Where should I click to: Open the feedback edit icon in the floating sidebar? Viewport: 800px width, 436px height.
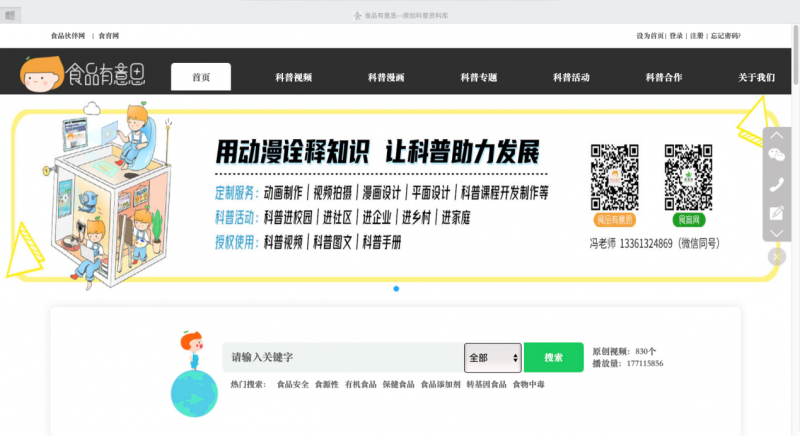[x=777, y=213]
